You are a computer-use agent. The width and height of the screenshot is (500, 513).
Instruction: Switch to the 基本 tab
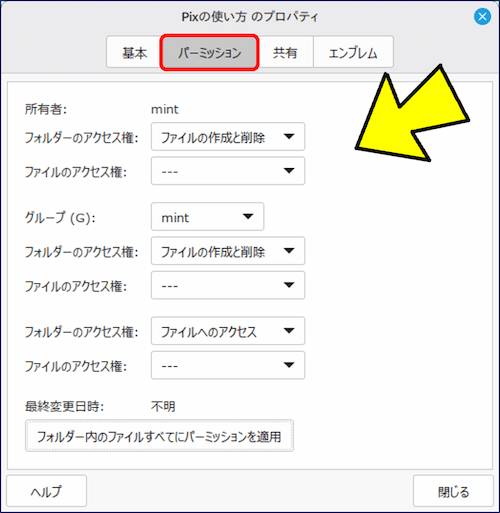134,52
